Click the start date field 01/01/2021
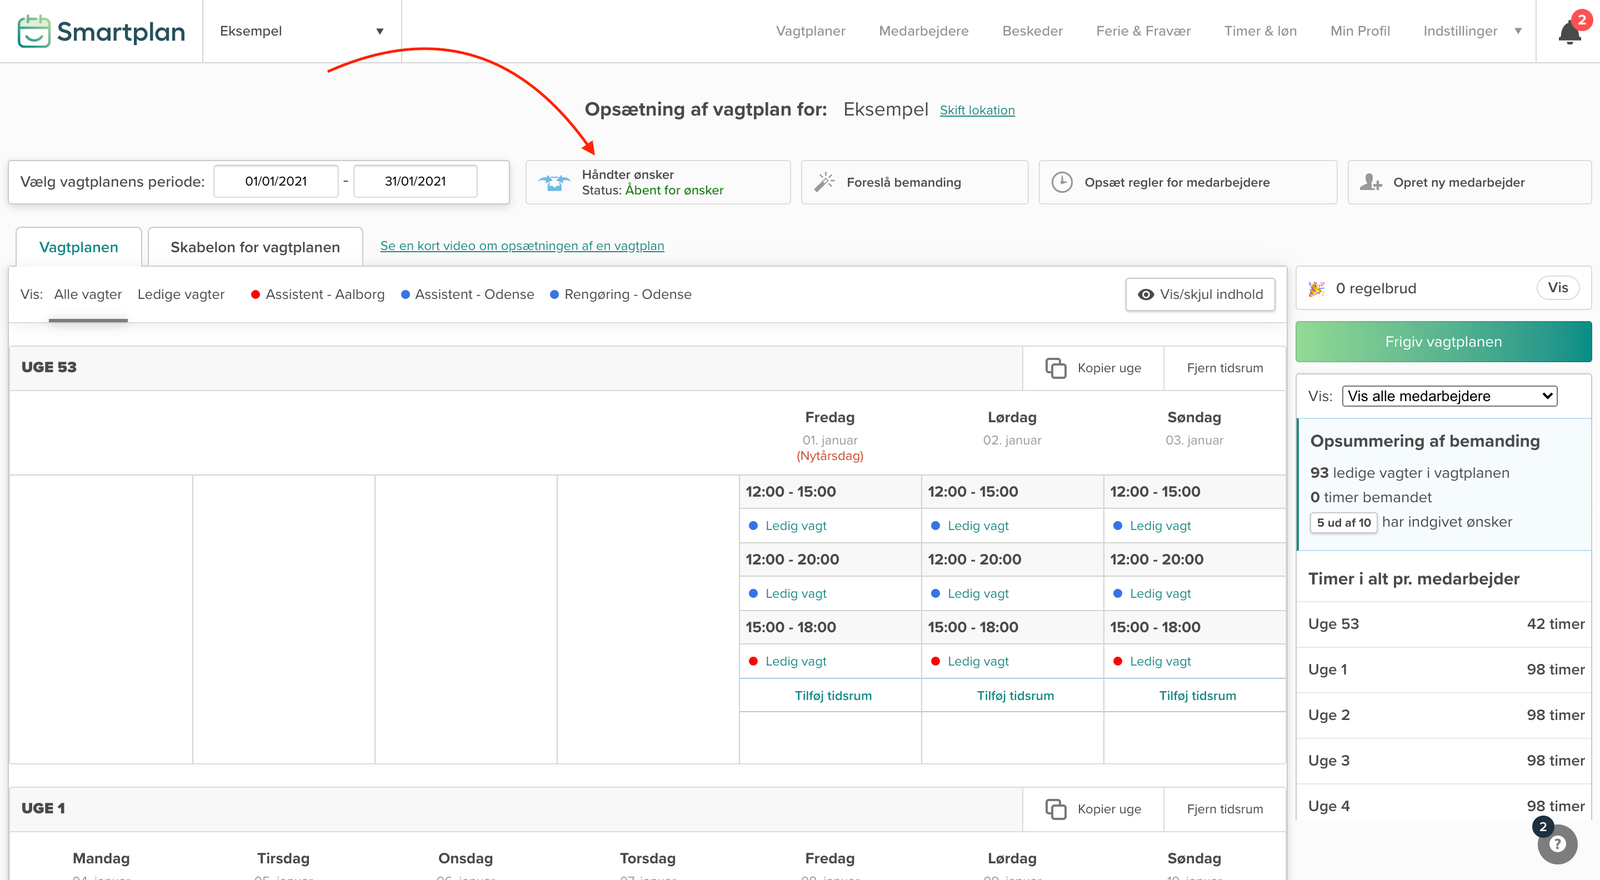 tap(276, 181)
